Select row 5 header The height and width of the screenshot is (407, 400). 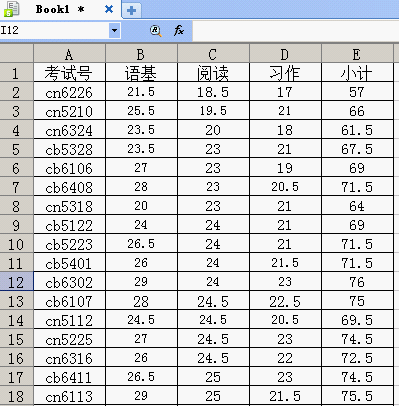(x=16, y=148)
